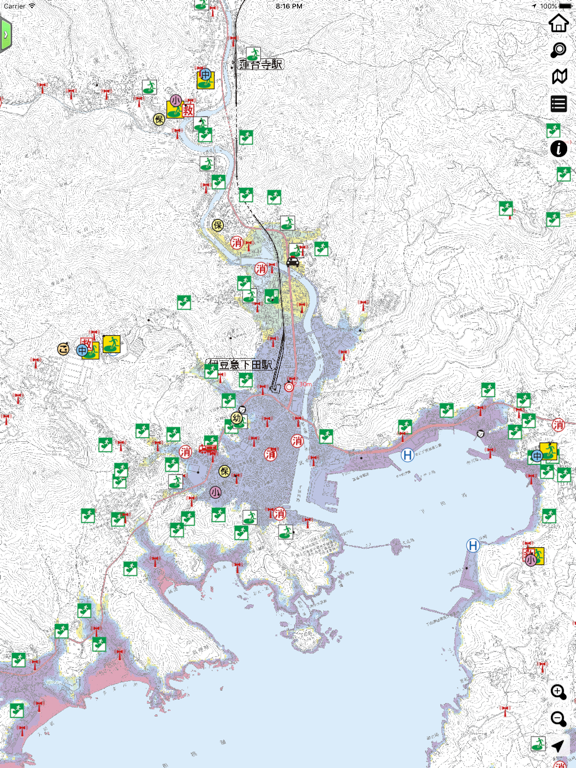Tap the 消 marker left of the fire truck
The image size is (576, 768).
(x=186, y=451)
